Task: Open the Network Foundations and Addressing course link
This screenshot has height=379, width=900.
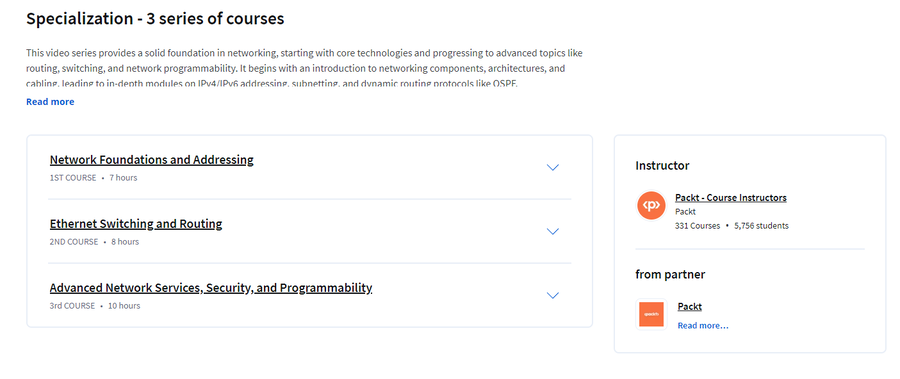Action: point(152,160)
